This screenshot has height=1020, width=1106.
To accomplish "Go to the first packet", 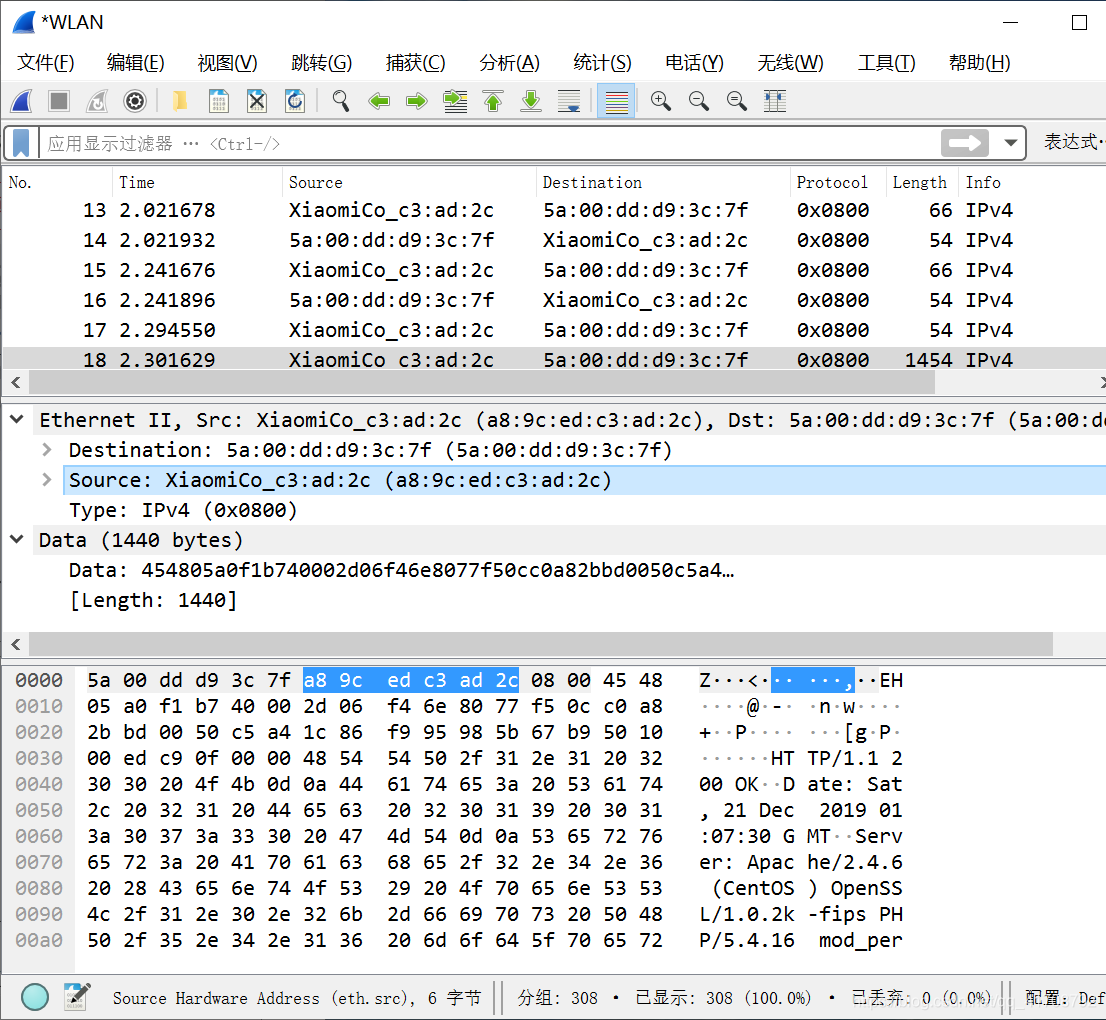I will pyautogui.click(x=493, y=102).
